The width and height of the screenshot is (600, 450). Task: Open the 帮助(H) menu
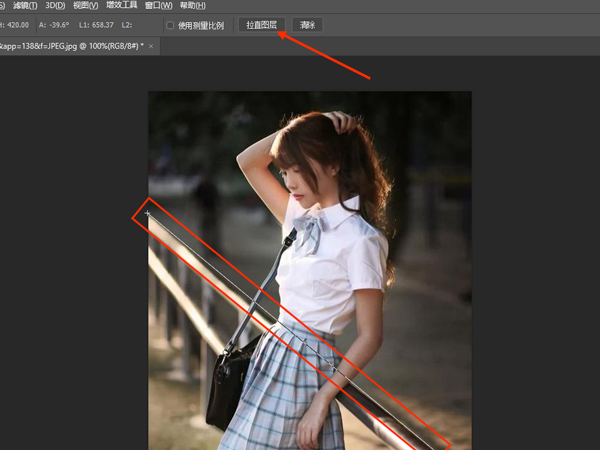pos(193,5)
